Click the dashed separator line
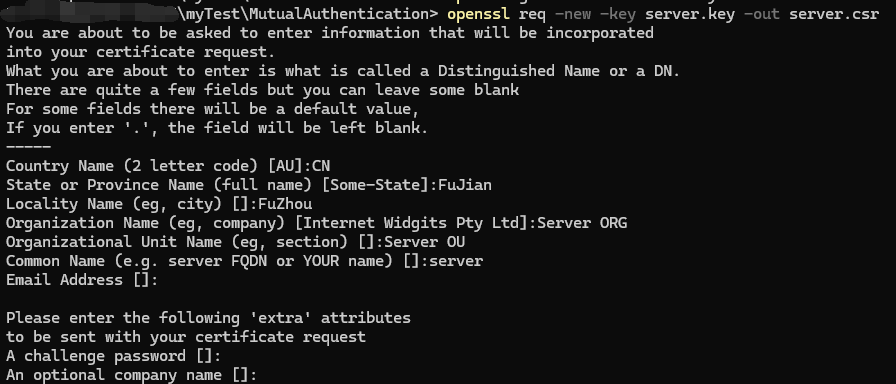Screen dimensions: 896x384 point(29,147)
